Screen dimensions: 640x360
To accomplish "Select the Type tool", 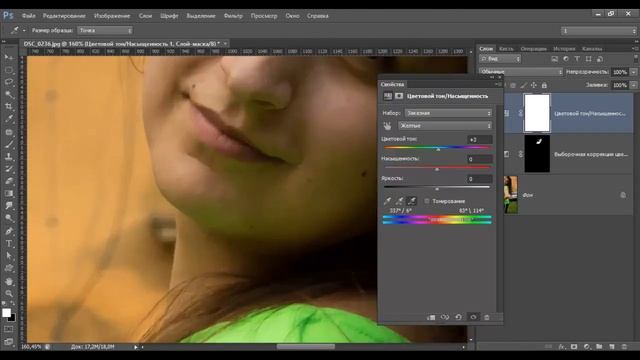I will click(x=9, y=244).
